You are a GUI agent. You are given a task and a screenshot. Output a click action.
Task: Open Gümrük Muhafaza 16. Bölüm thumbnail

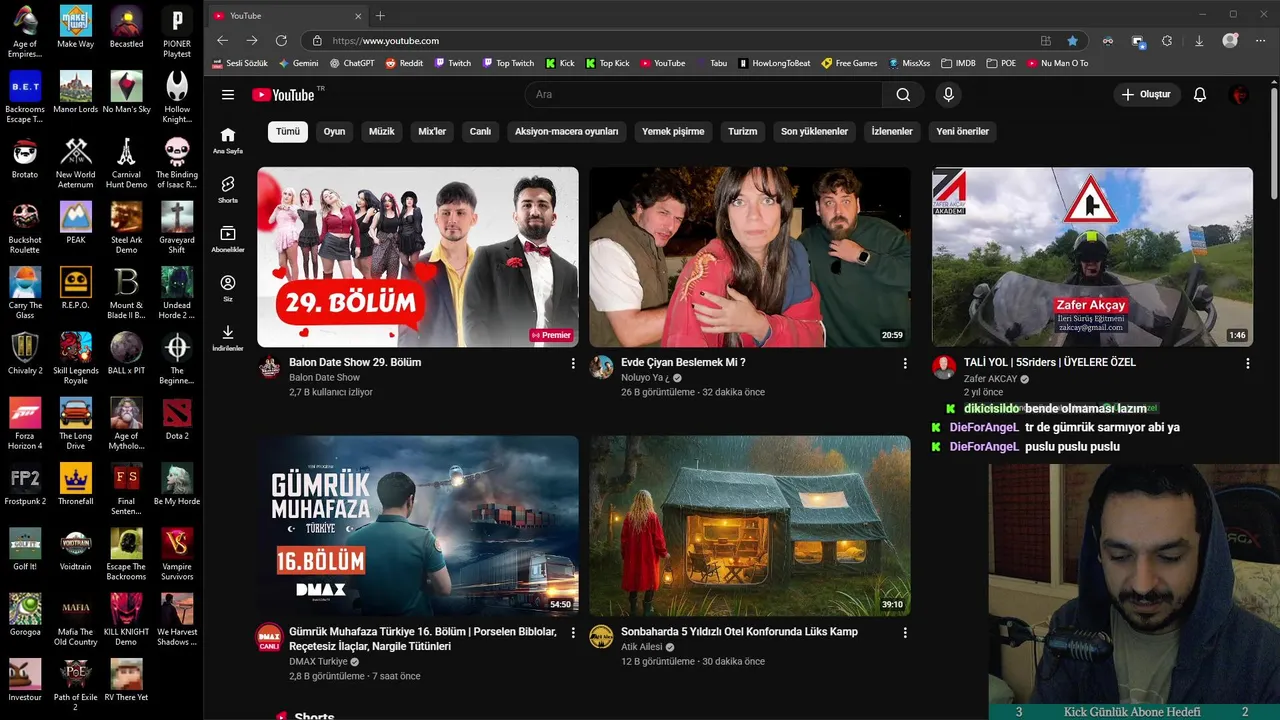(x=418, y=526)
